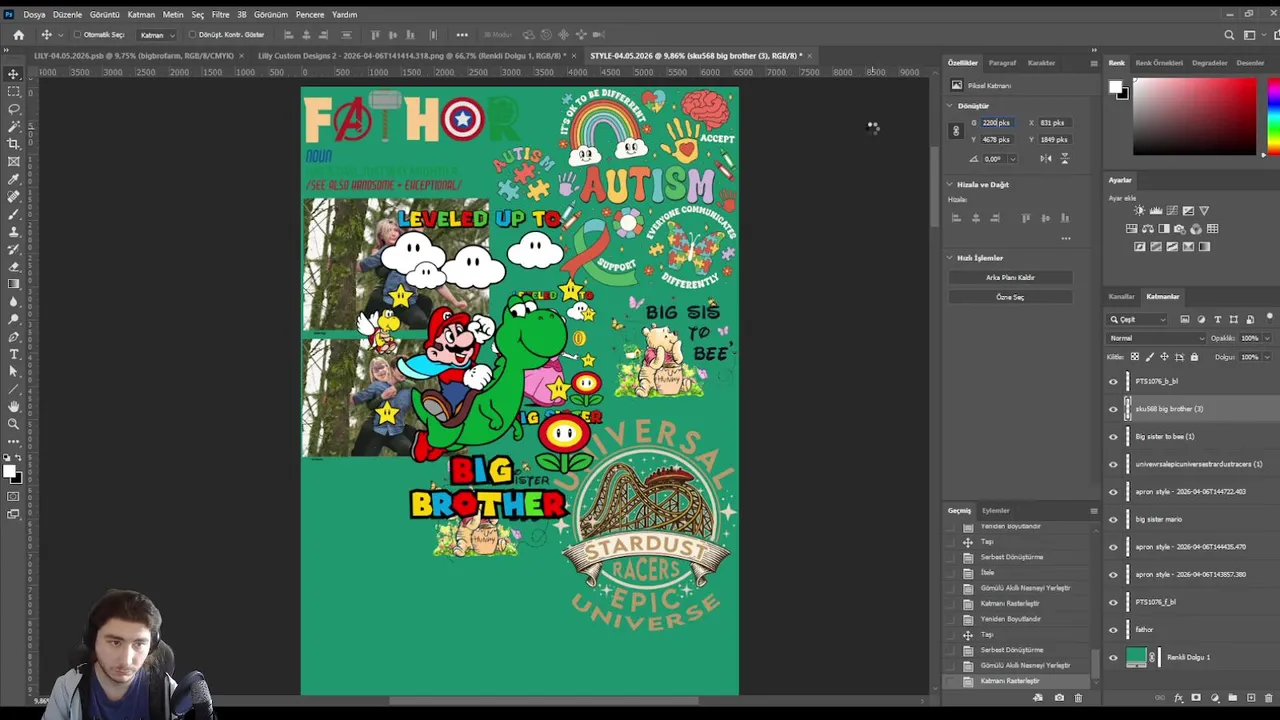
Task: Create a new layer icon
Action: coord(1250,698)
